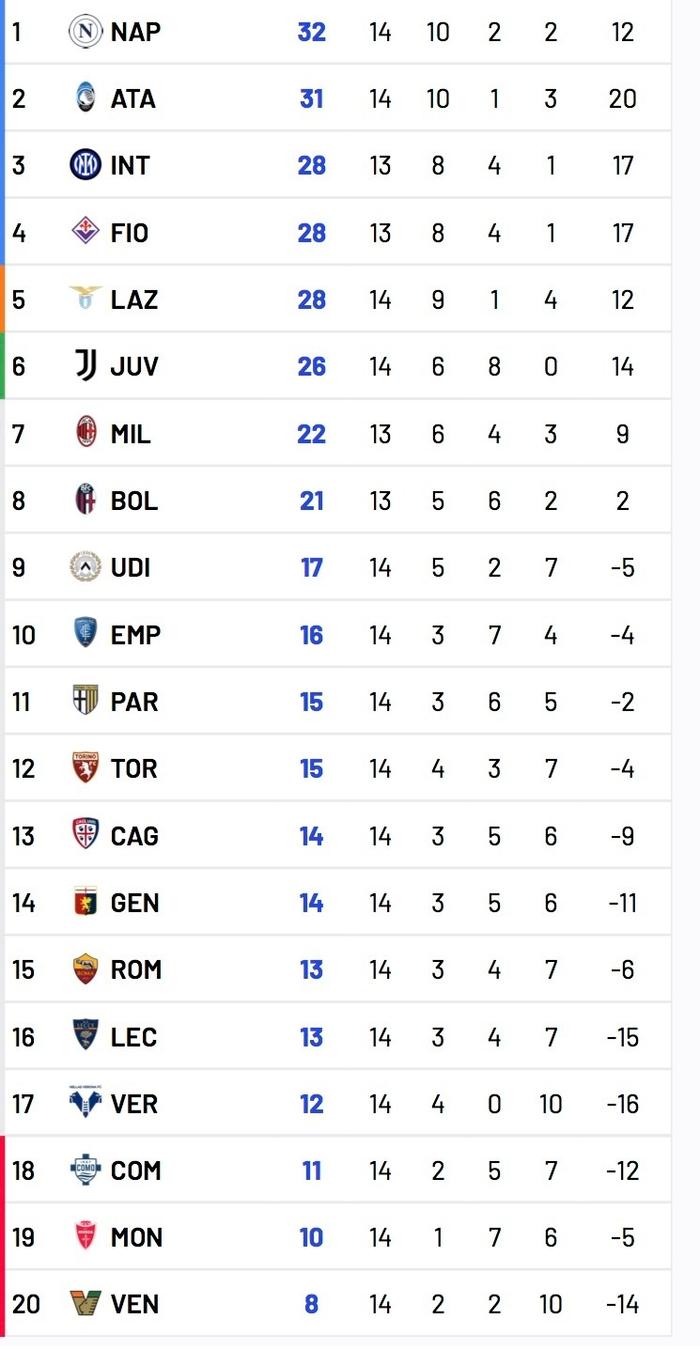The image size is (700, 1346).
Task: Click the Udinese crest icon
Action: (x=86, y=567)
